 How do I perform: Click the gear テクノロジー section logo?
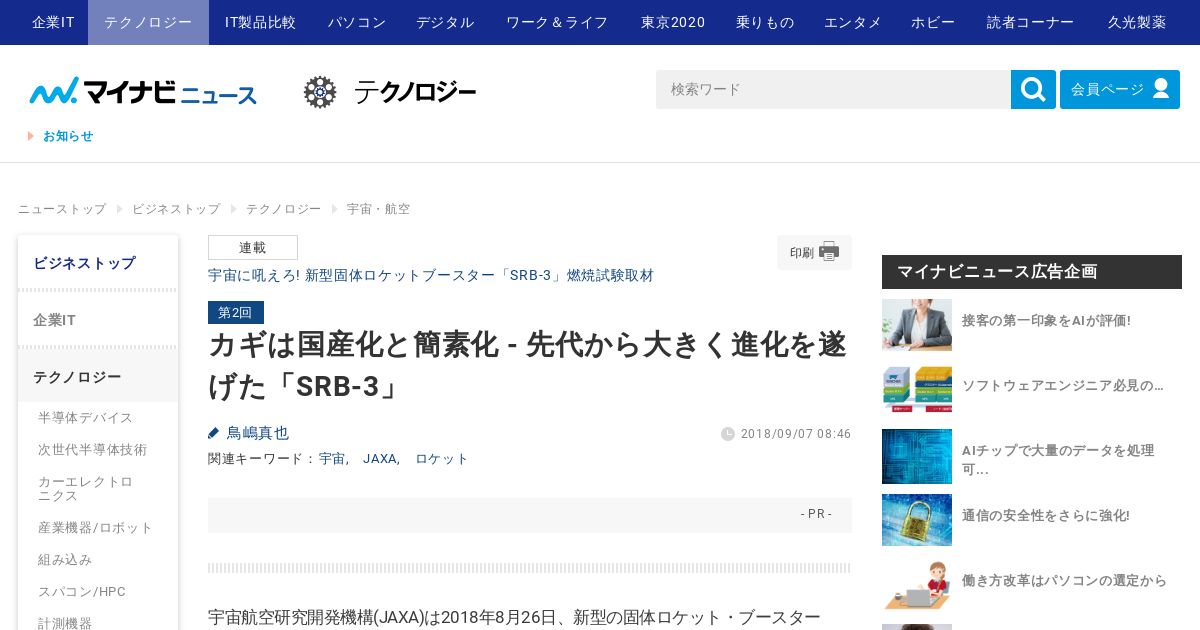pos(390,92)
